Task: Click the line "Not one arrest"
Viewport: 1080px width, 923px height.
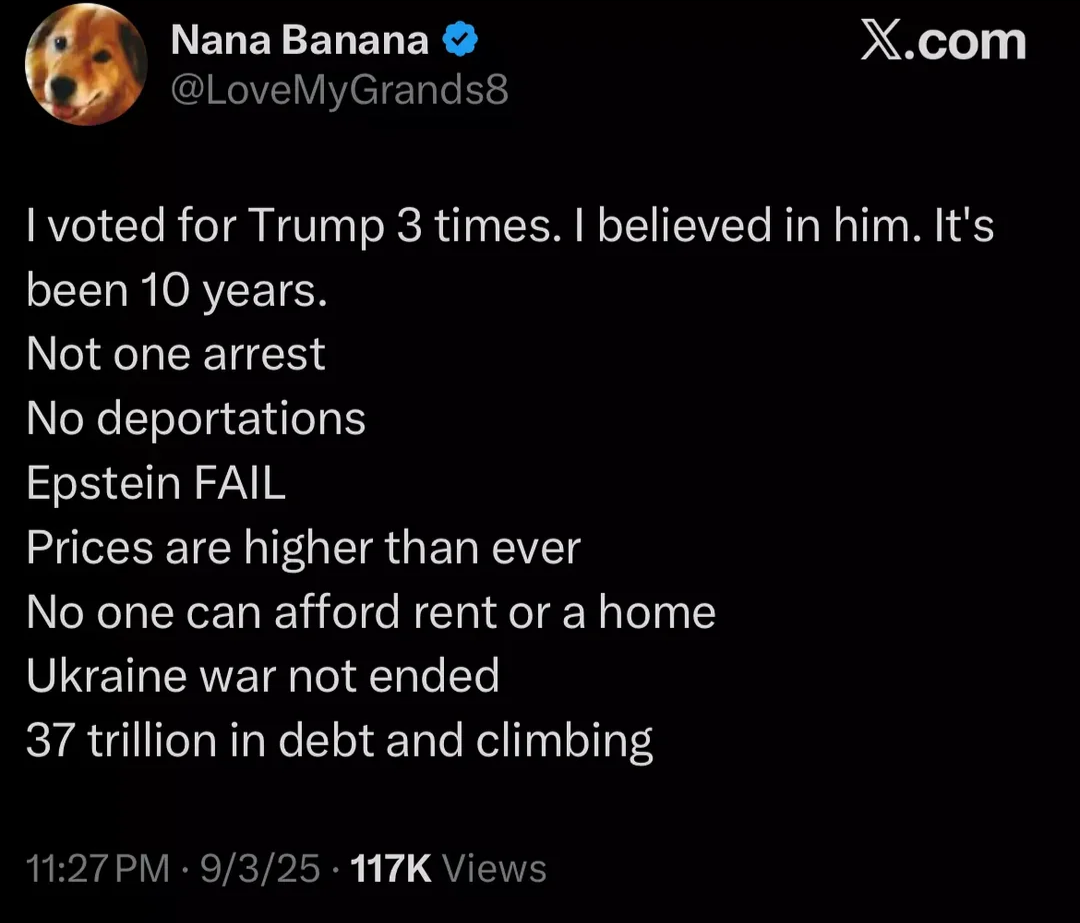Action: 176,354
